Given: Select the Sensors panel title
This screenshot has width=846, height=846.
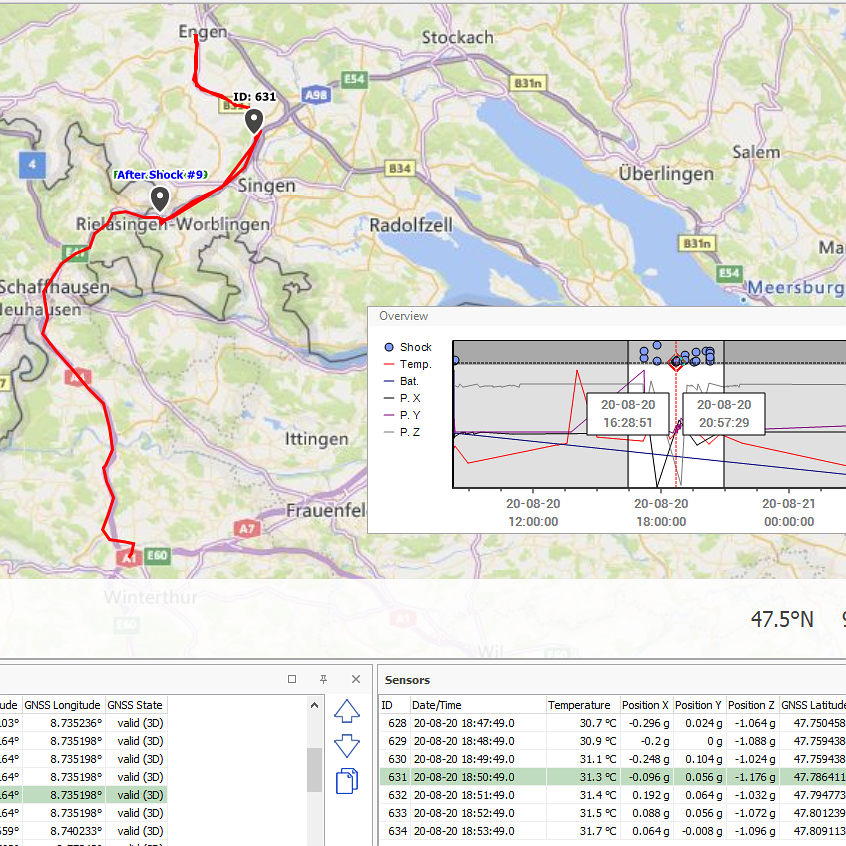Looking at the screenshot, I should point(407,680).
